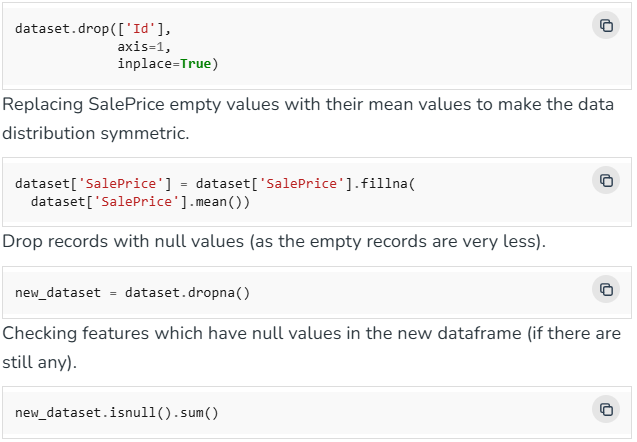Image resolution: width=637 pixels, height=442 pixels.
Task: Click 'new_dataset.isnull().sum()' code text
Action: click(x=116, y=412)
